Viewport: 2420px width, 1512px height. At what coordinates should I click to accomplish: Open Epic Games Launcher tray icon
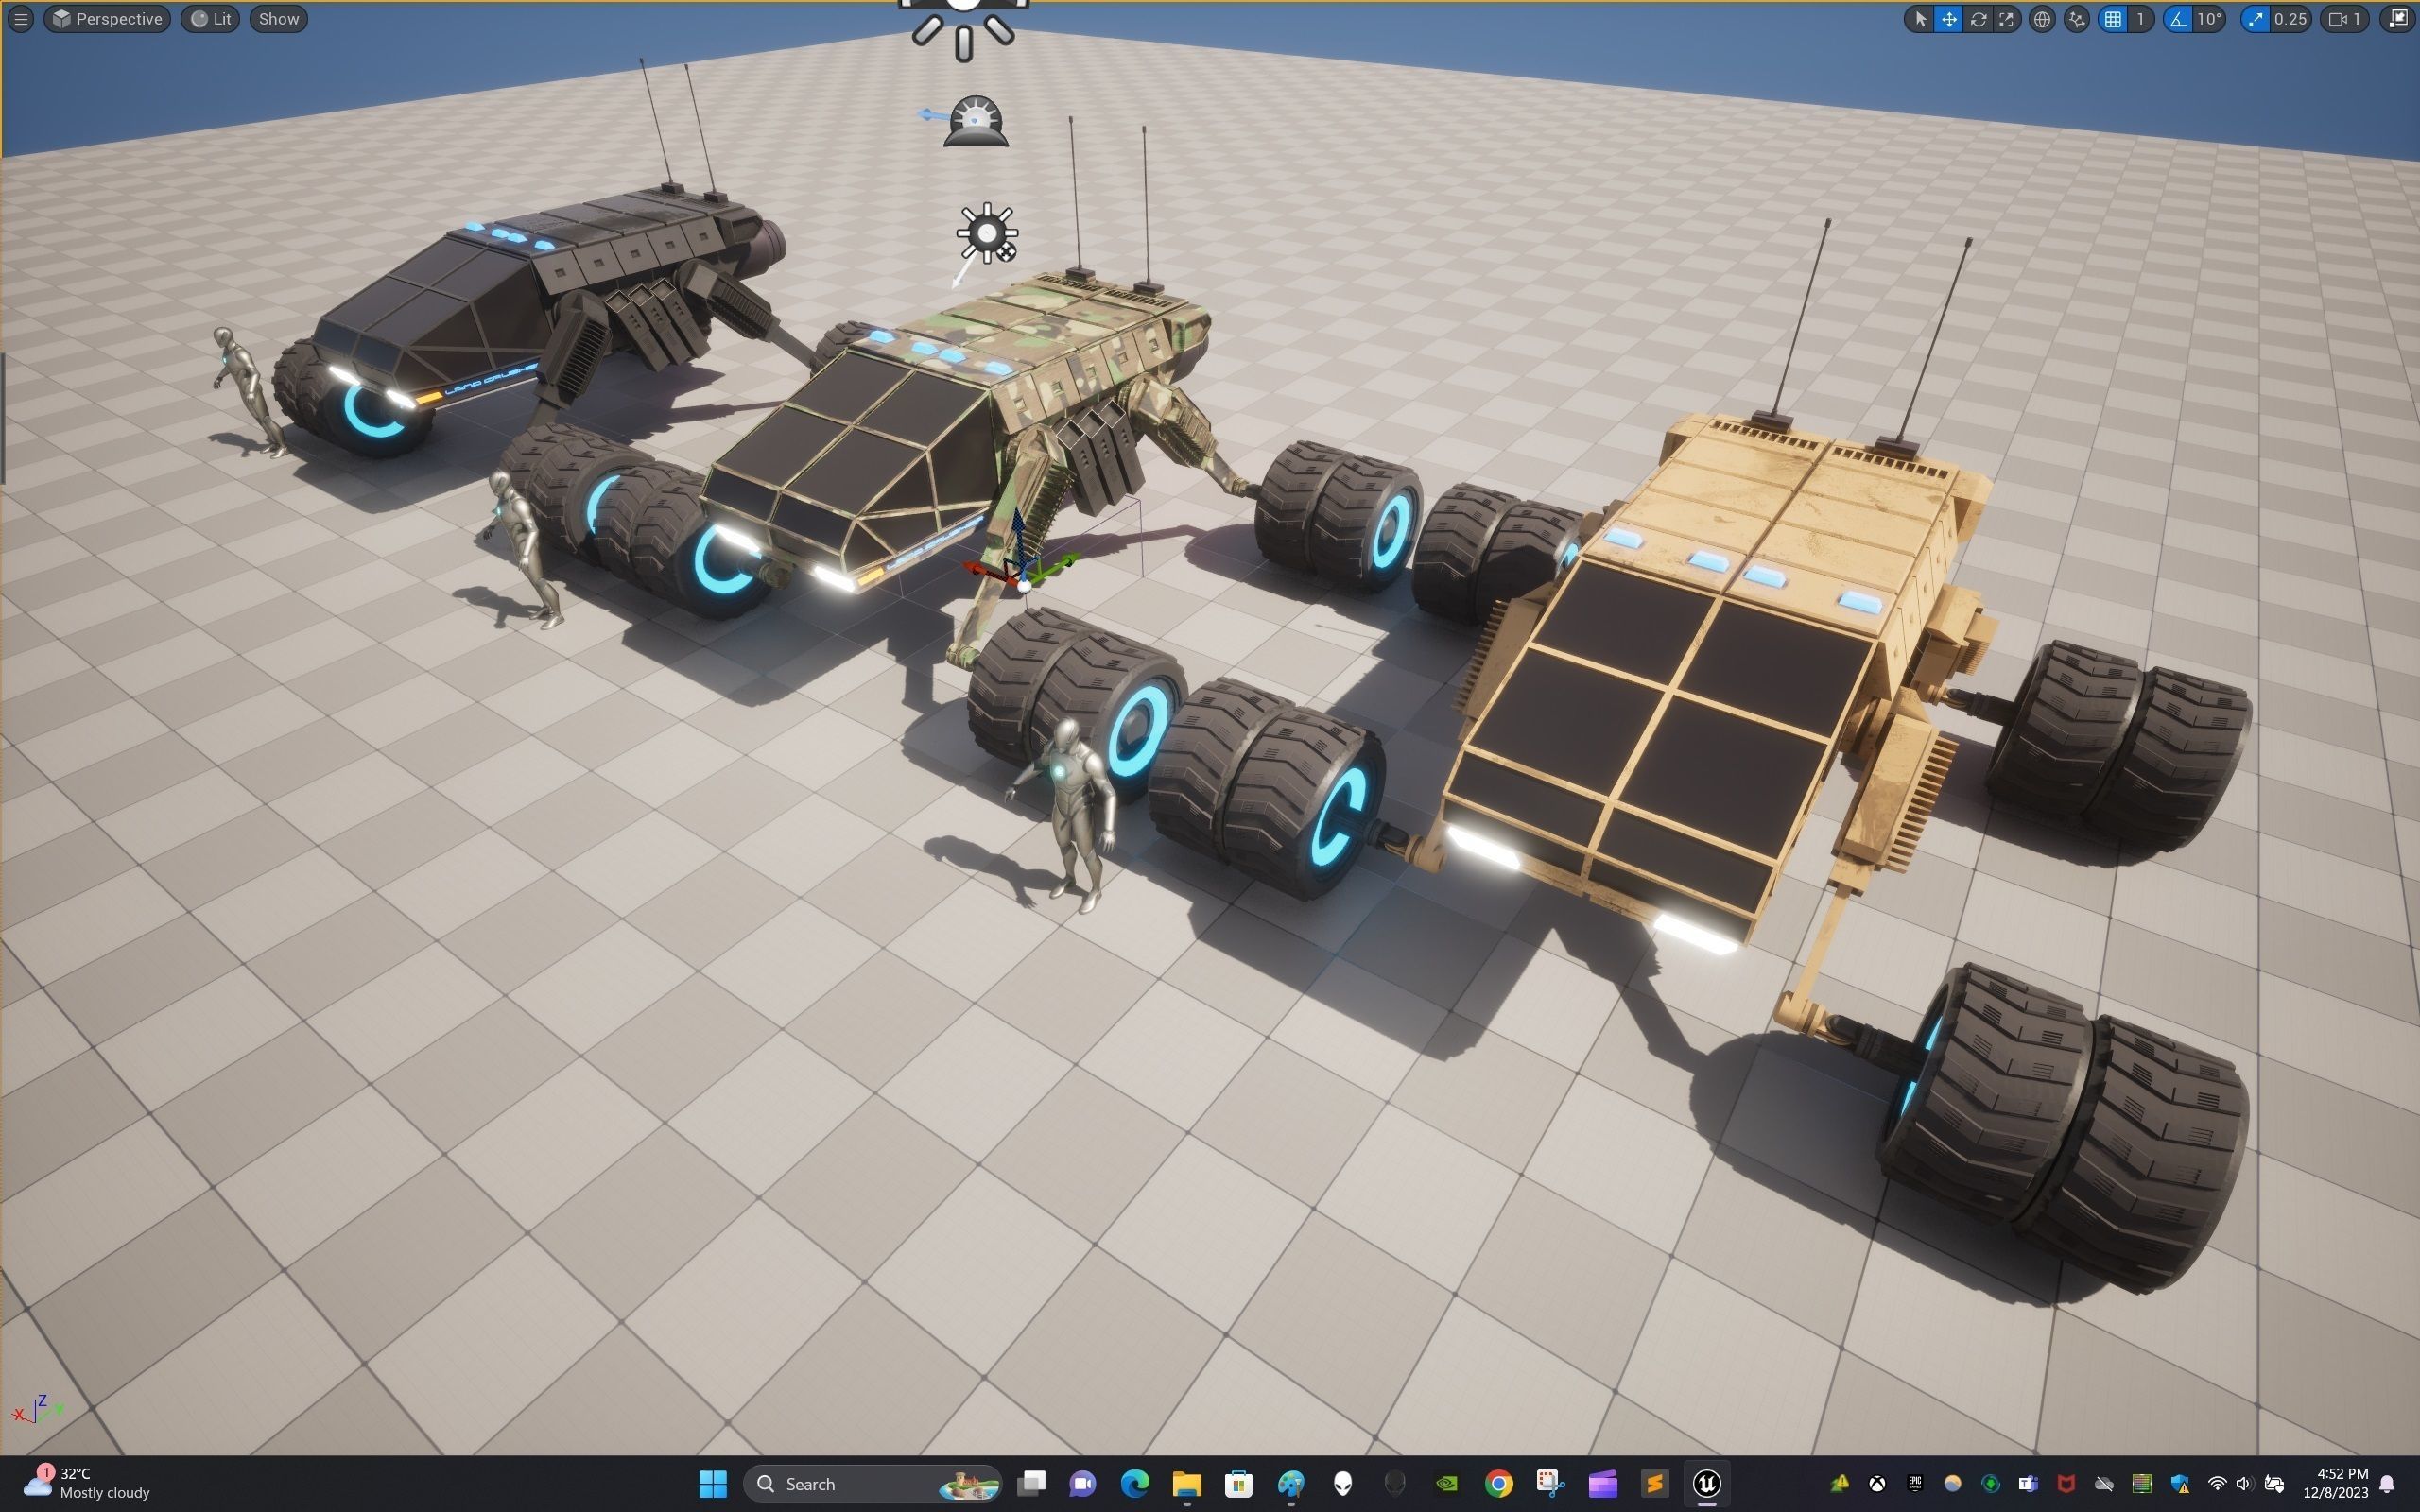pos(1915,1484)
